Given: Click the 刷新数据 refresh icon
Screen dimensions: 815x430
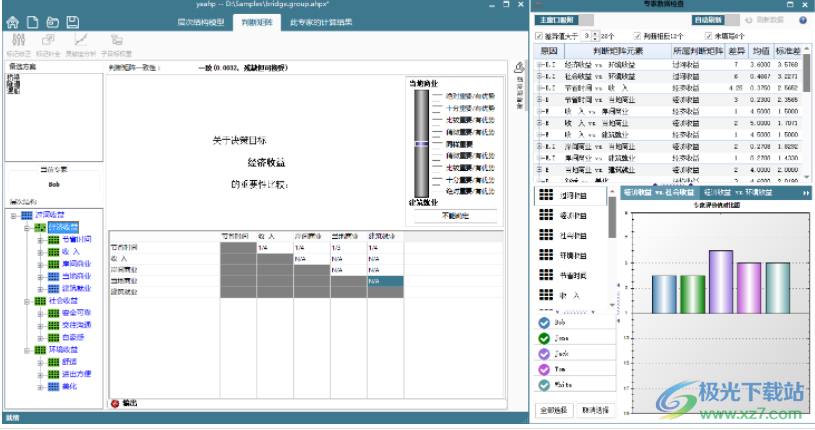Looking at the screenshot, I should pyautogui.click(x=748, y=20).
